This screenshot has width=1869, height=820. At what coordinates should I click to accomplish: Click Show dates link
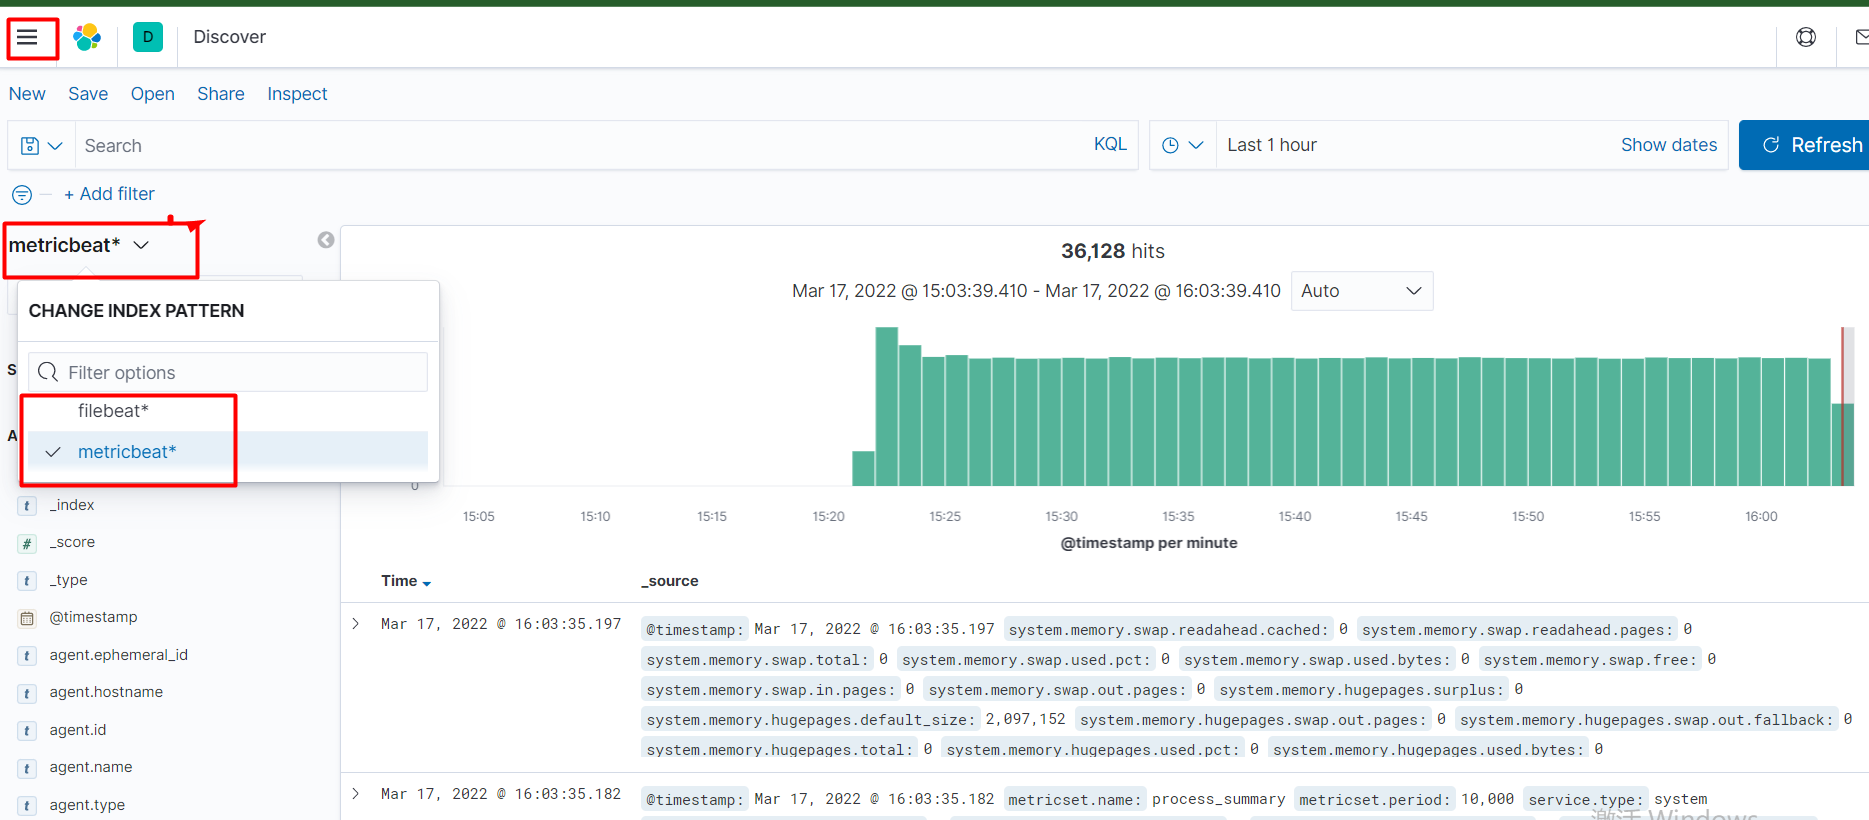pos(1669,145)
